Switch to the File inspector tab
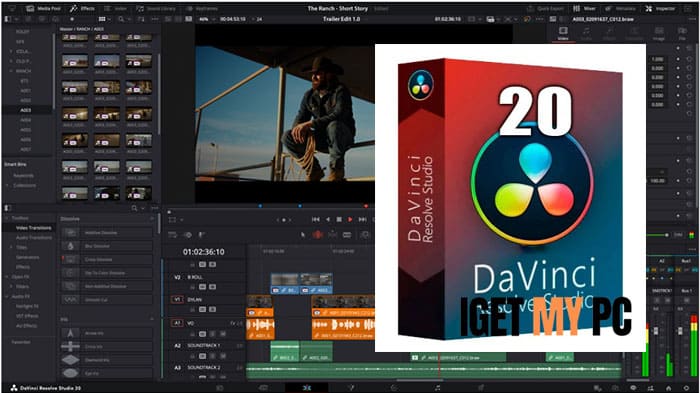Screen dimensions: 700x393 coord(682,33)
